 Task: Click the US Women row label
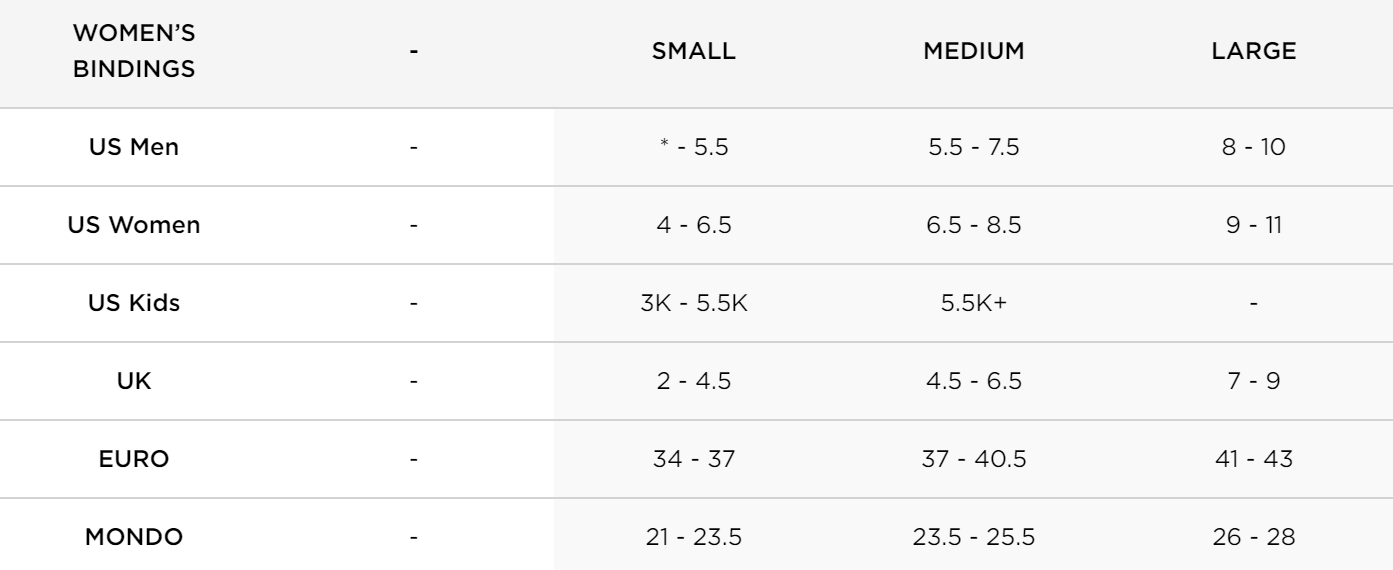click(x=134, y=225)
